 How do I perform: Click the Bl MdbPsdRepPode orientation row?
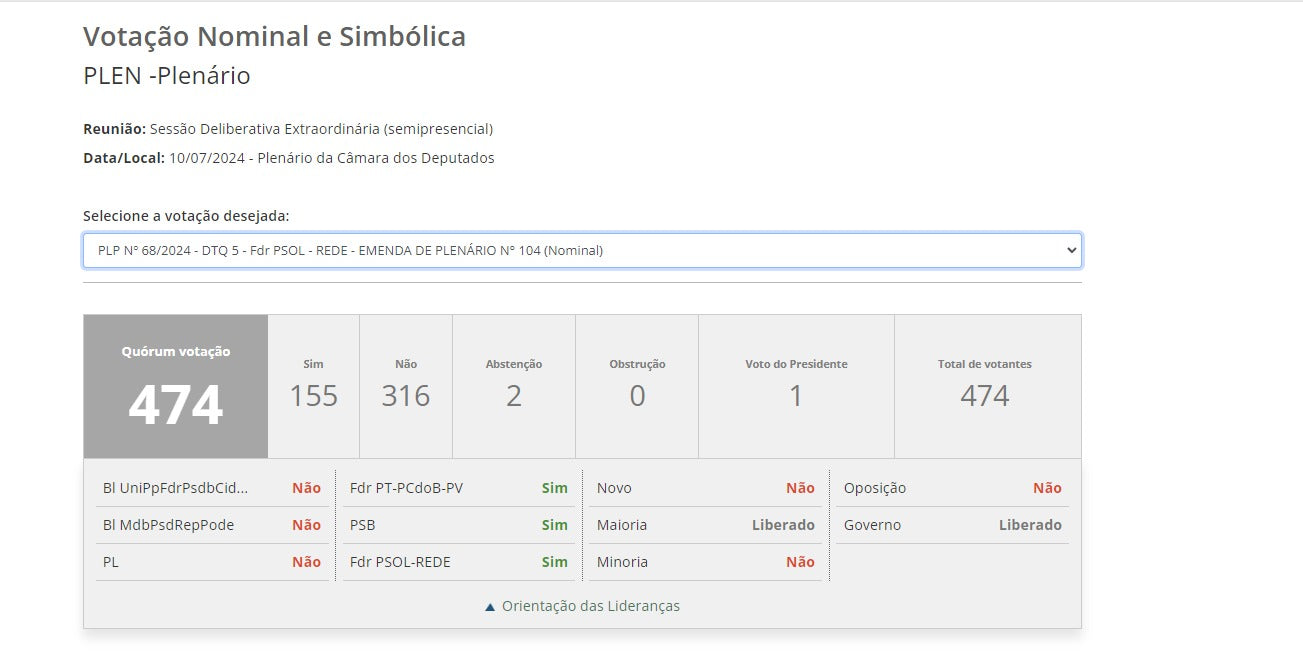[211, 525]
